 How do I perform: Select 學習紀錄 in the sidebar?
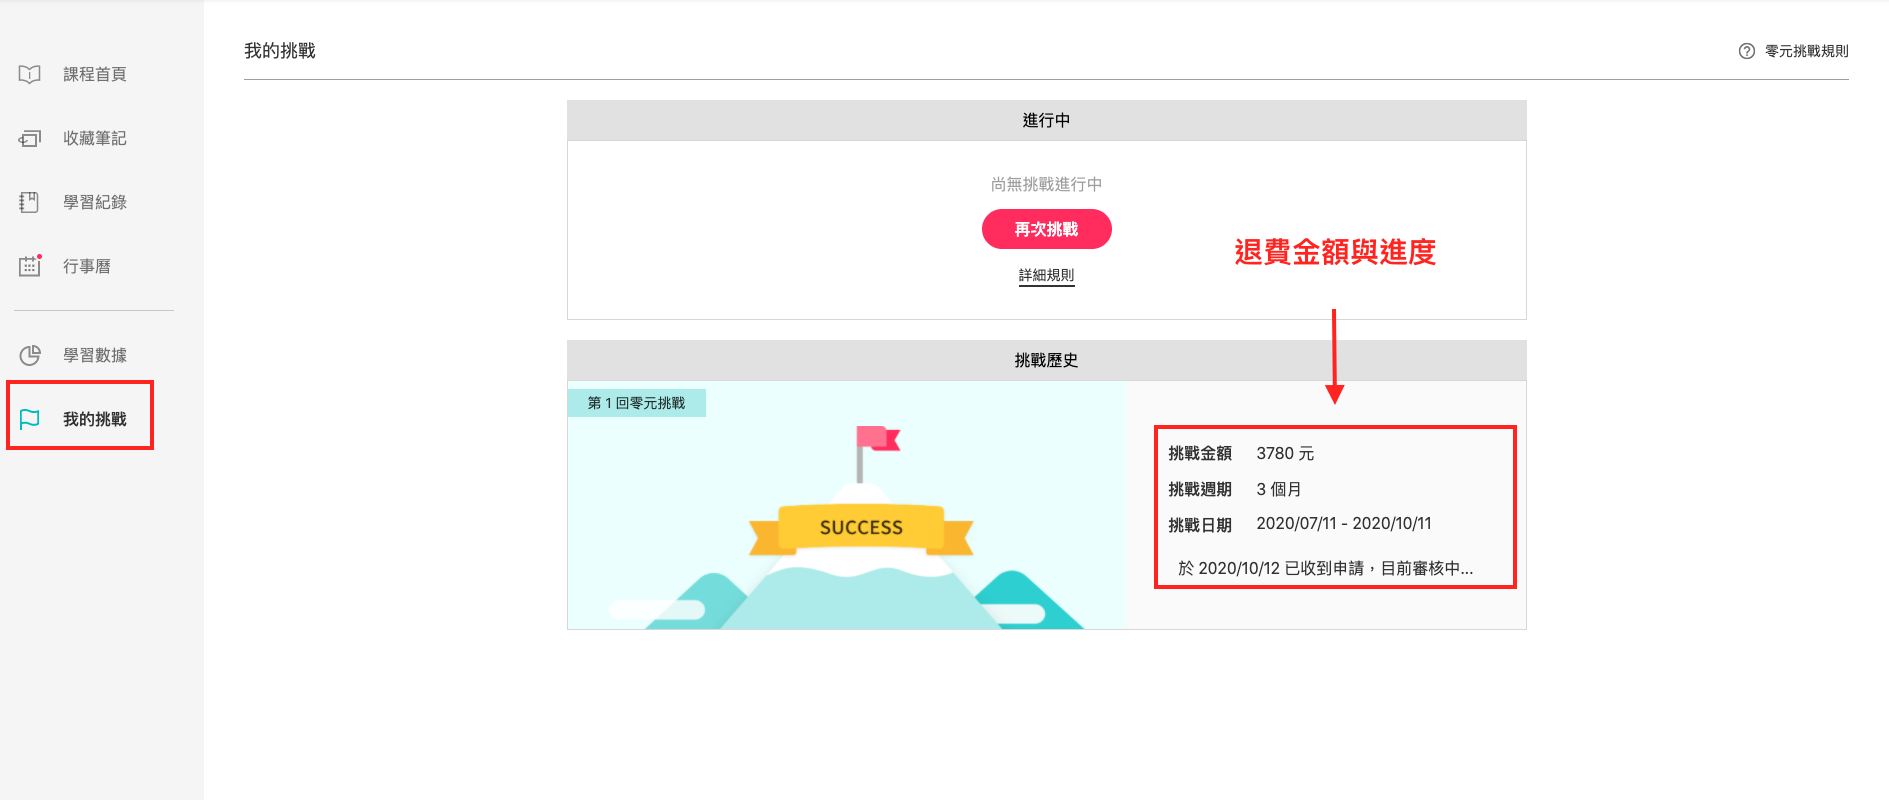point(94,202)
